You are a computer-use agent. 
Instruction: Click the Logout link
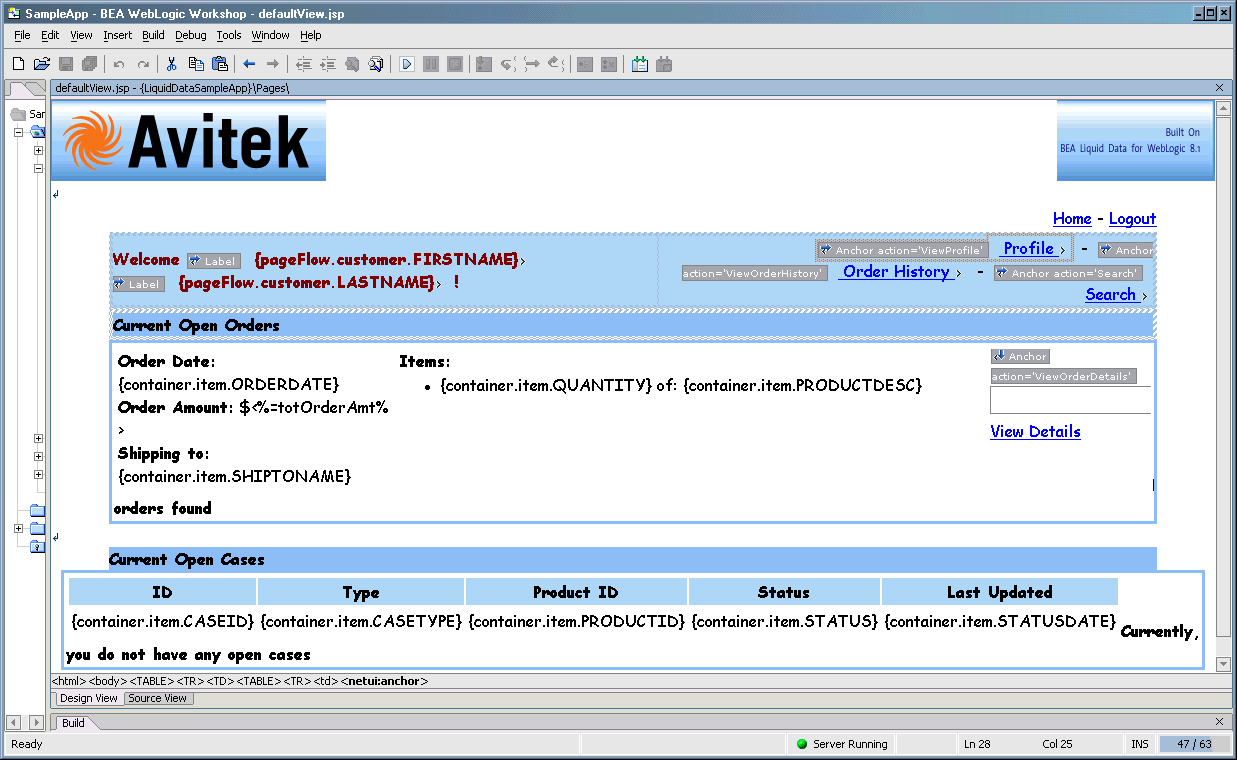pyautogui.click(x=1132, y=219)
